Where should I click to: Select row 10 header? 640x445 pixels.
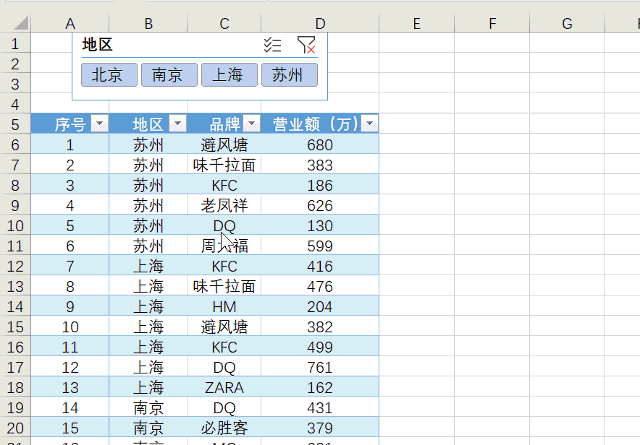click(15, 225)
